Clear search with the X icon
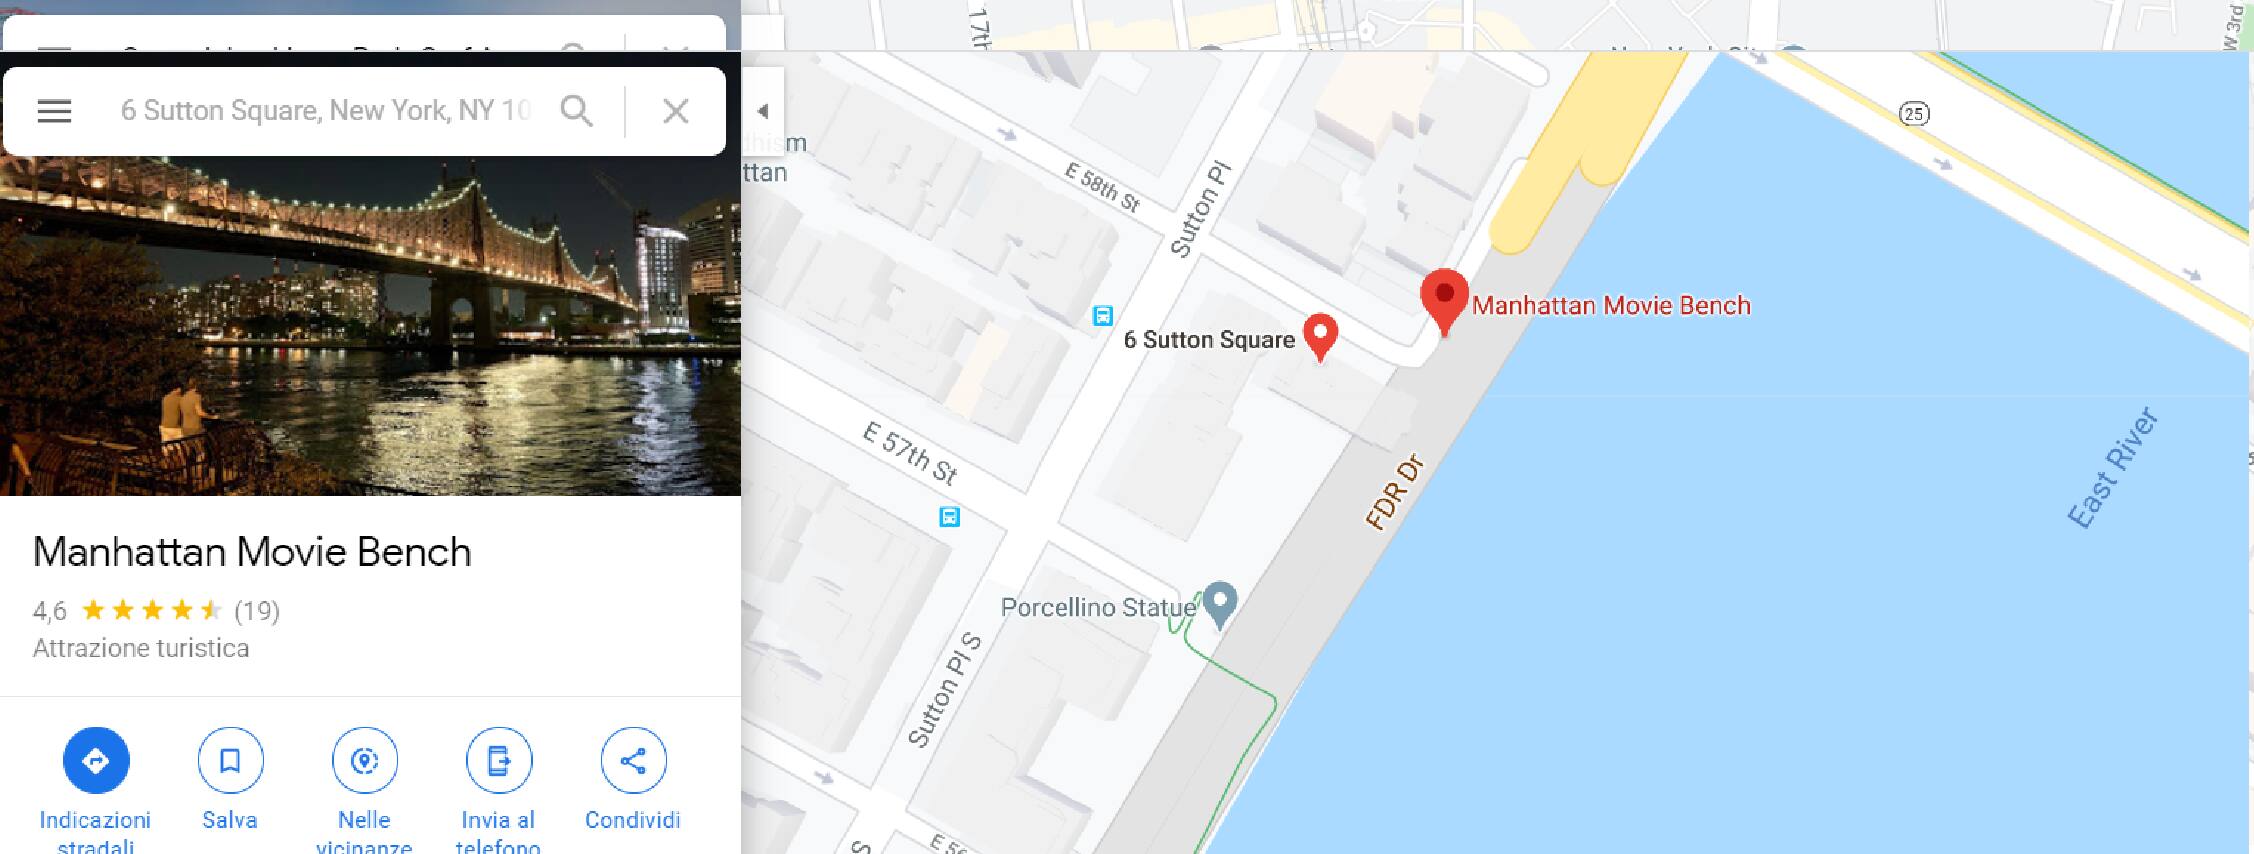The height and width of the screenshot is (854, 2254). (x=676, y=111)
